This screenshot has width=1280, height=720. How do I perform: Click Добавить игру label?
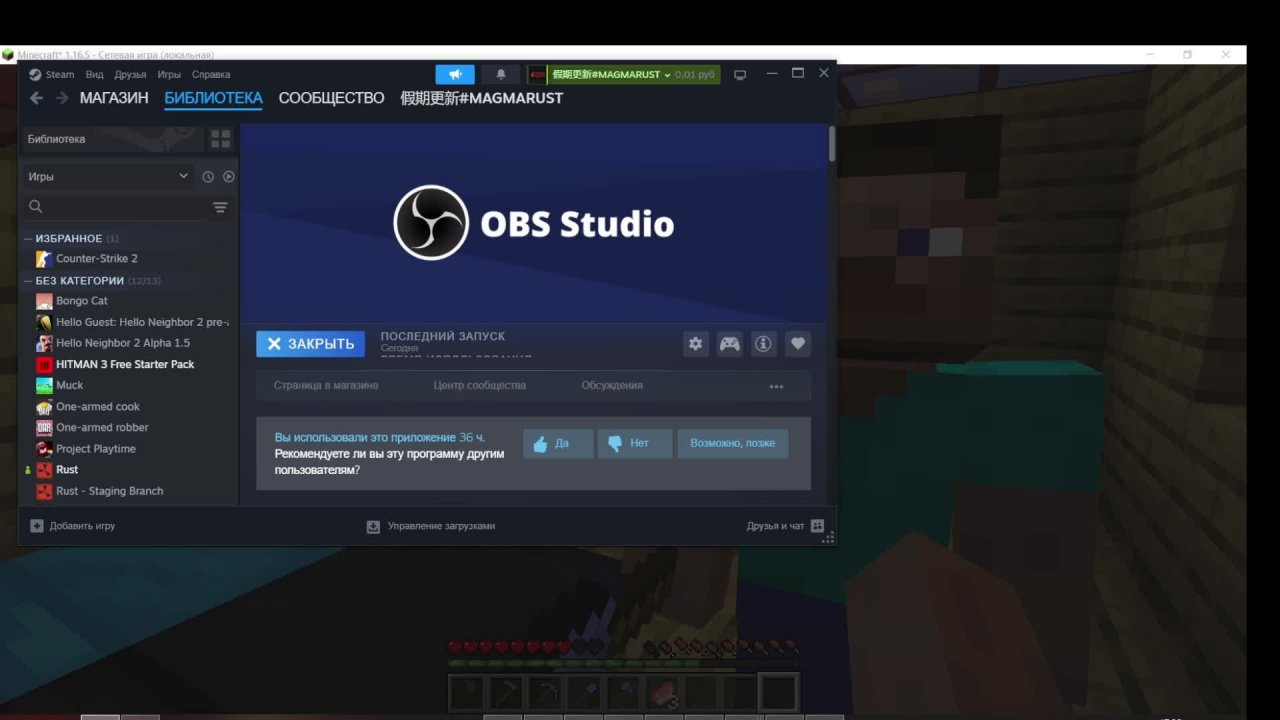click(x=82, y=526)
